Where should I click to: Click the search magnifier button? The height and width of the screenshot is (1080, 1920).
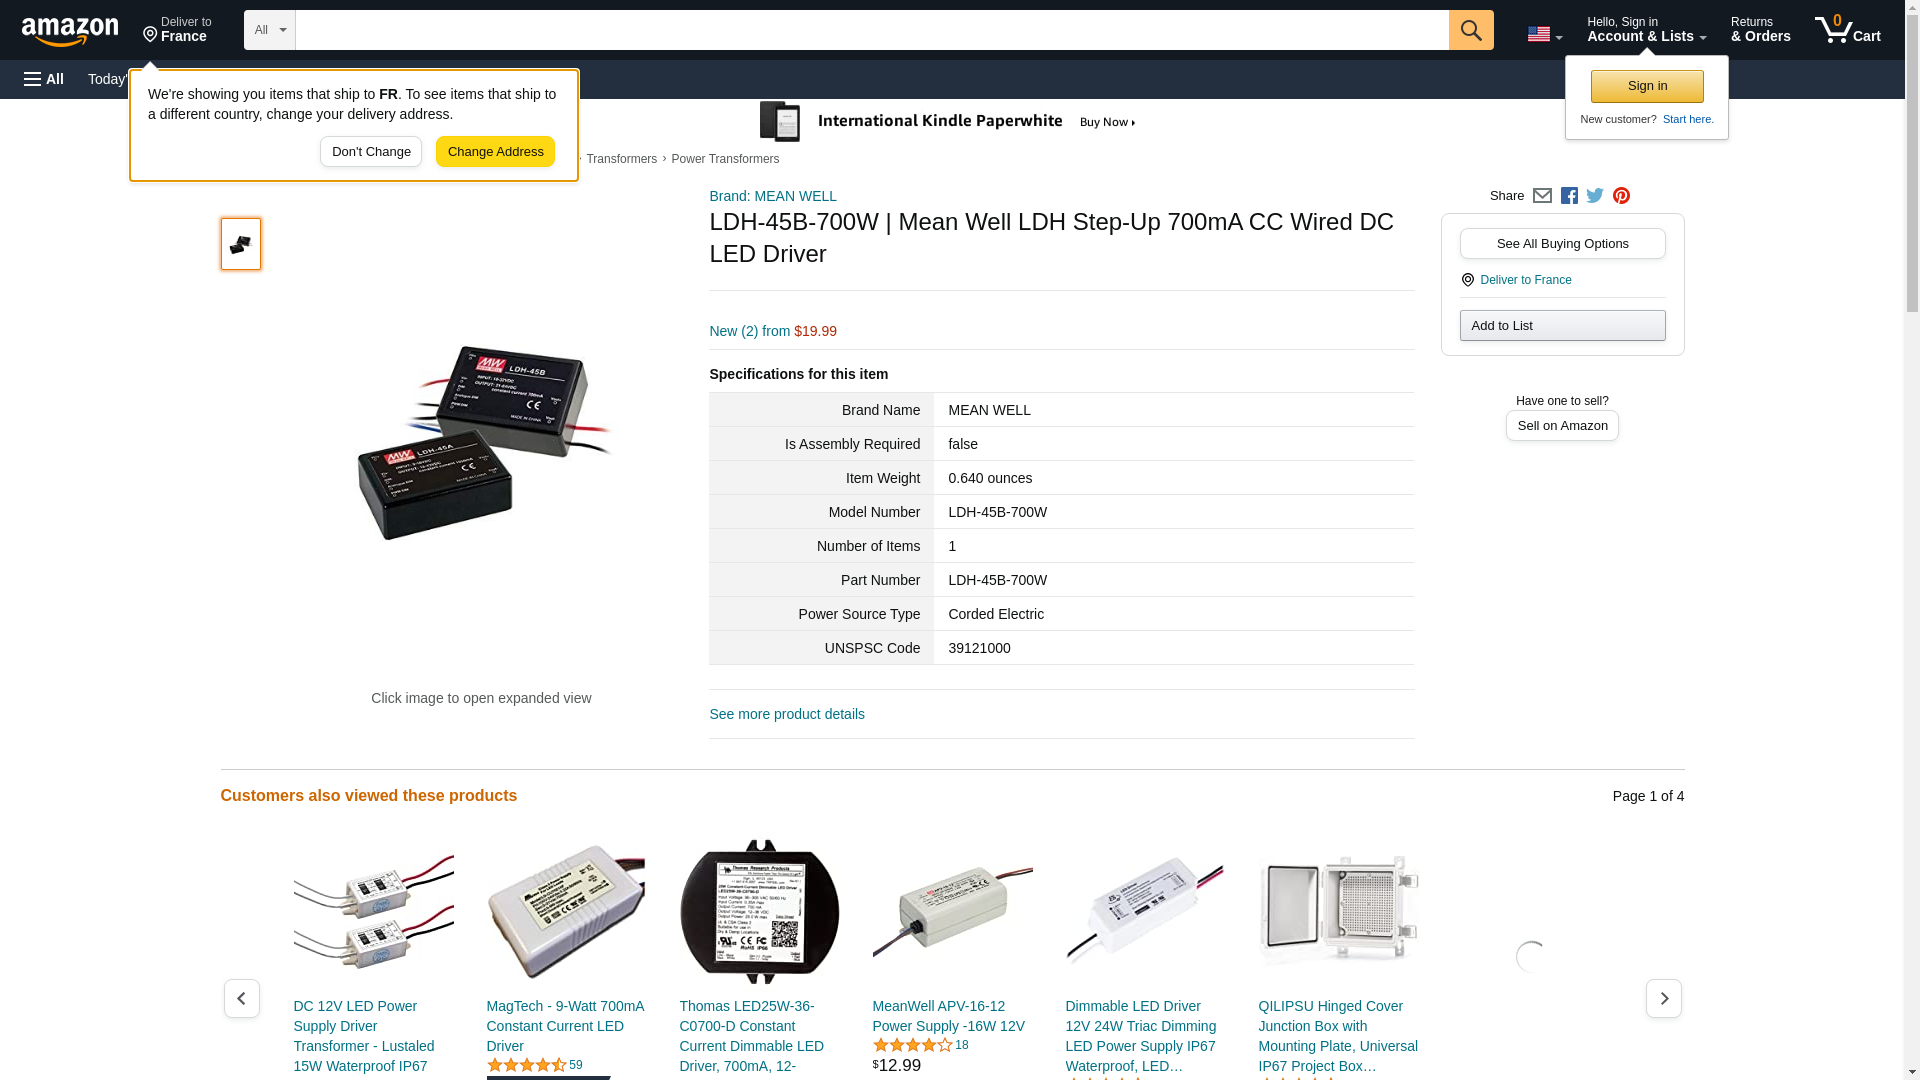[1471, 30]
